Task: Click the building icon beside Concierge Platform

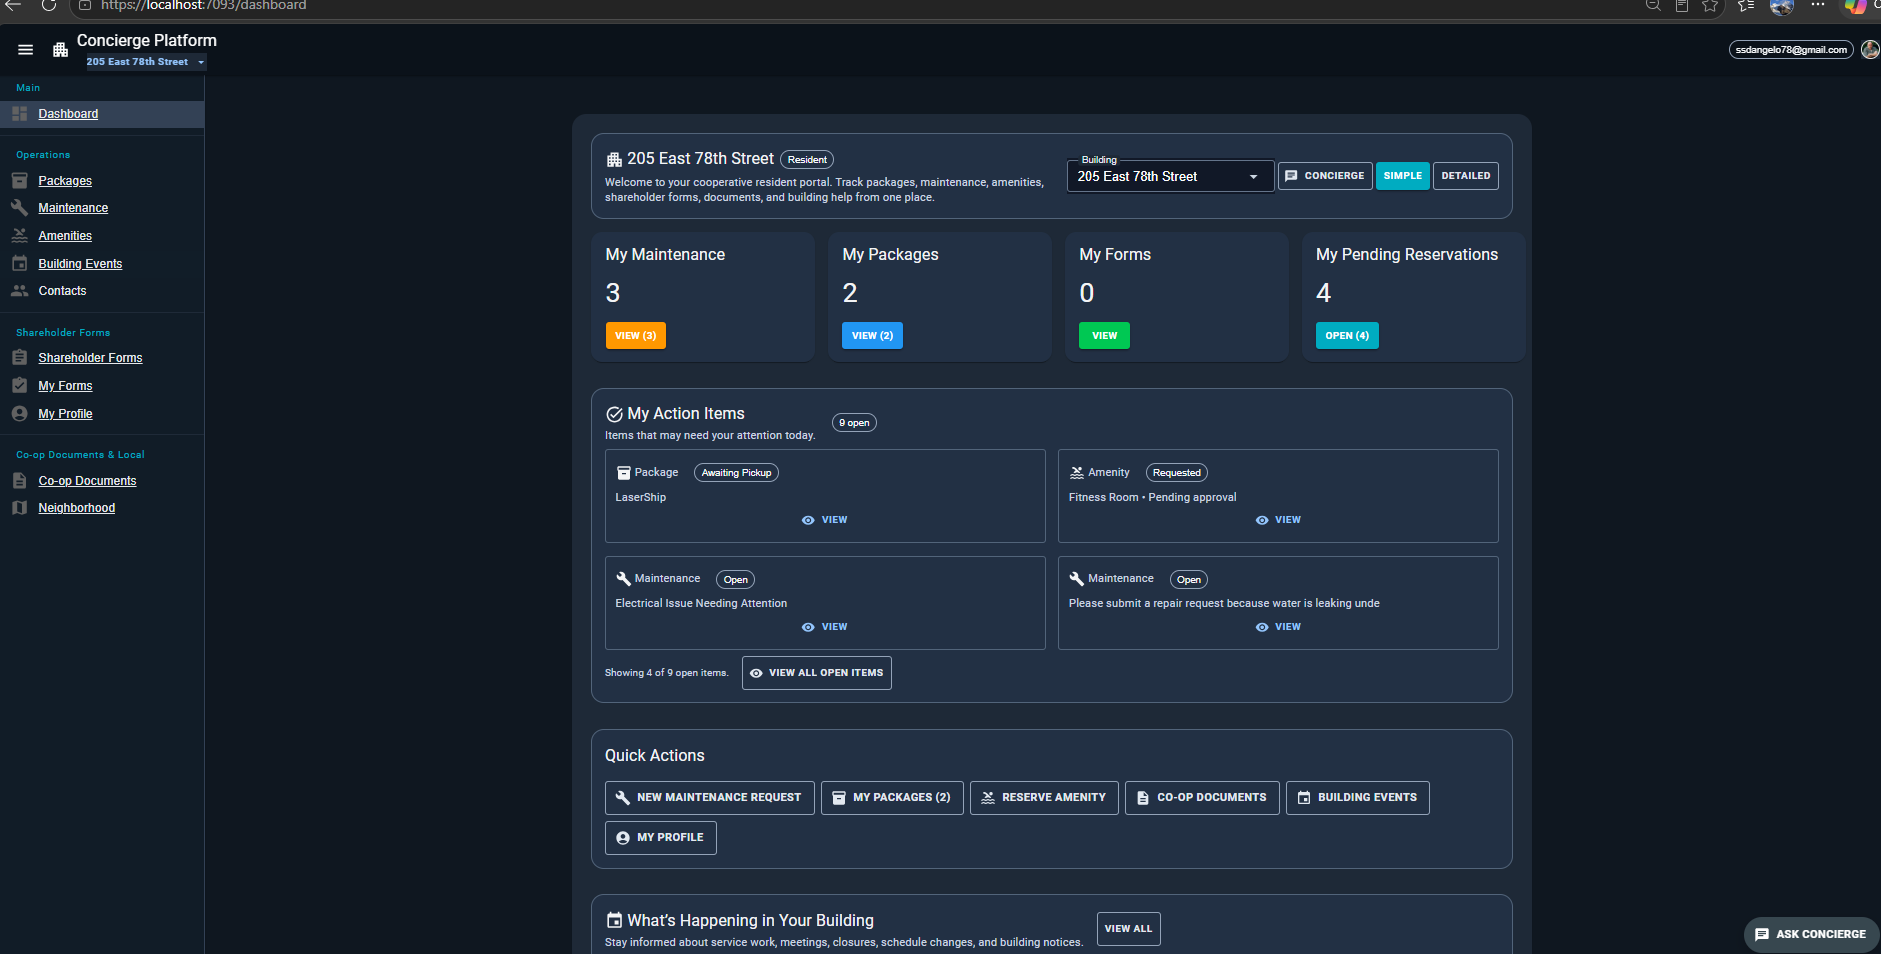Action: point(61,50)
